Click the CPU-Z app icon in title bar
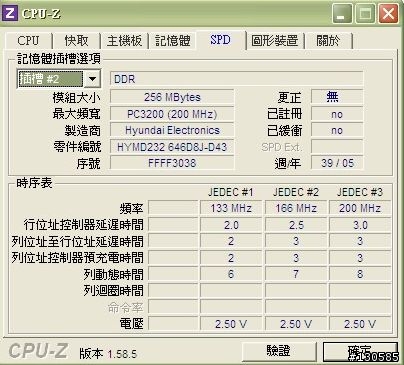Image resolution: width=404 pixels, height=365 pixels. click(x=10, y=13)
